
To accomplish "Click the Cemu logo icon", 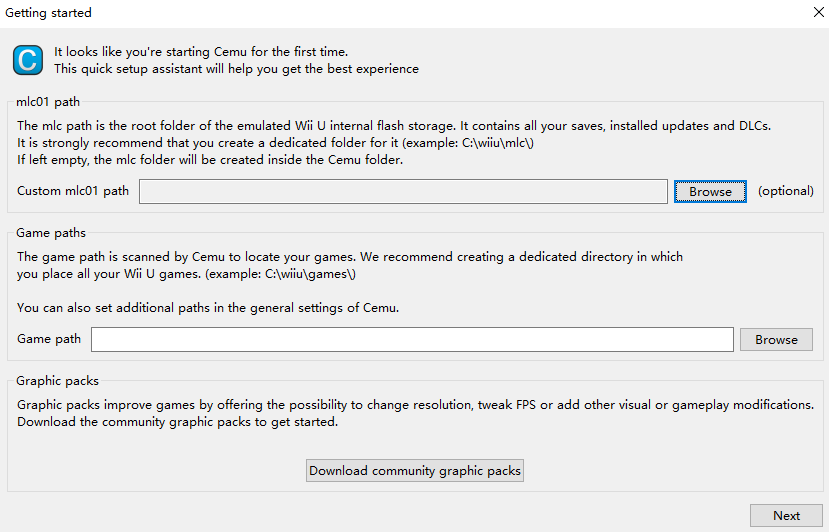I will 28,60.
